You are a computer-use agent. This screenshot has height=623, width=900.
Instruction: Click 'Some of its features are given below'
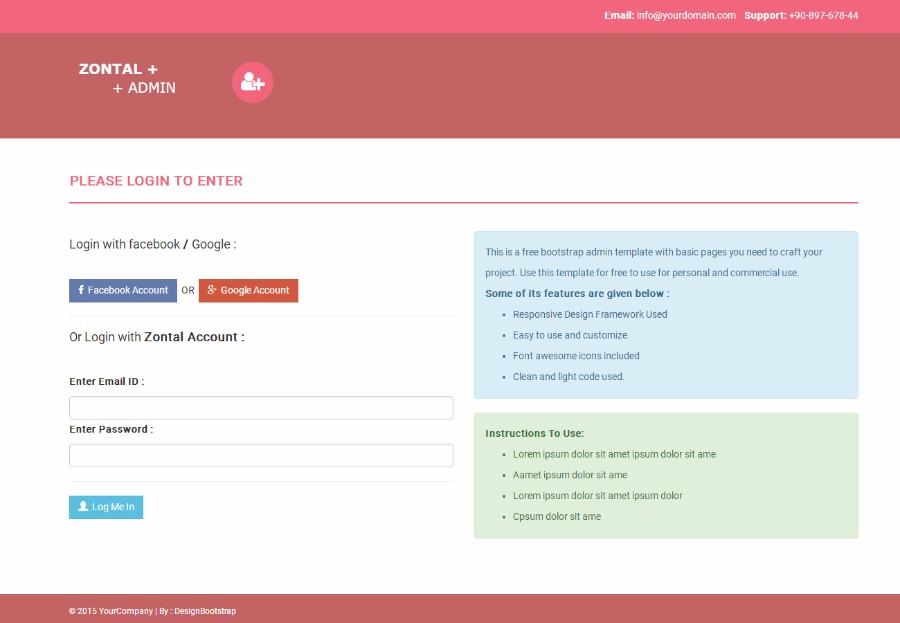(575, 293)
